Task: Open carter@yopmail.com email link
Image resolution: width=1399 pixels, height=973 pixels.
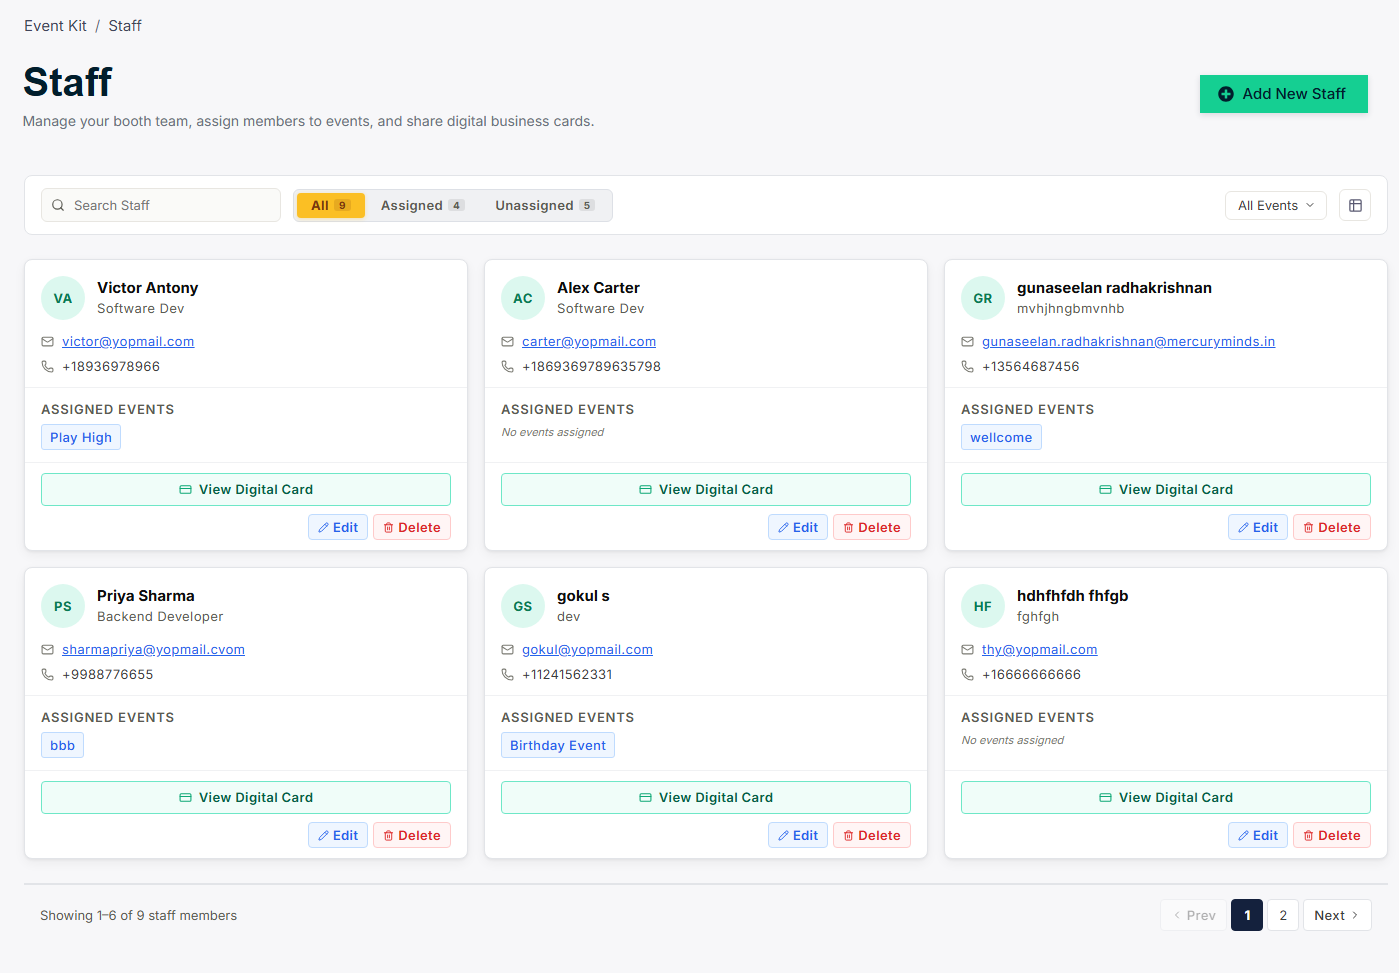Action: pyautogui.click(x=589, y=341)
